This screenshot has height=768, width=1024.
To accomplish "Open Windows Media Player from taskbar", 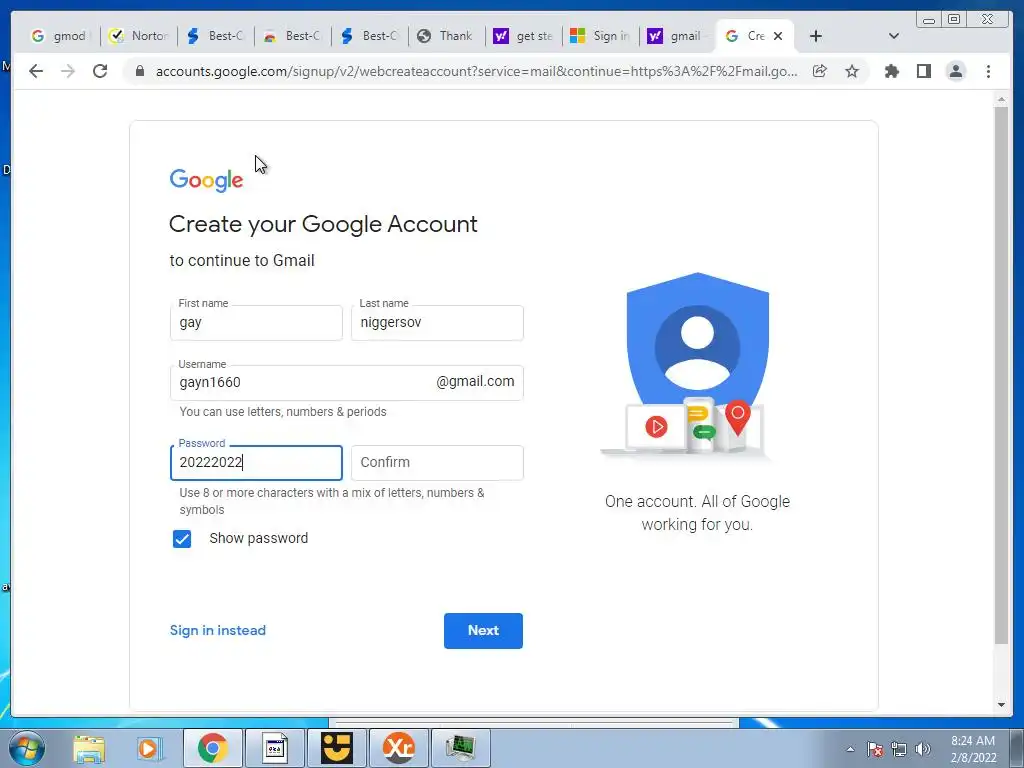I will [x=149, y=748].
